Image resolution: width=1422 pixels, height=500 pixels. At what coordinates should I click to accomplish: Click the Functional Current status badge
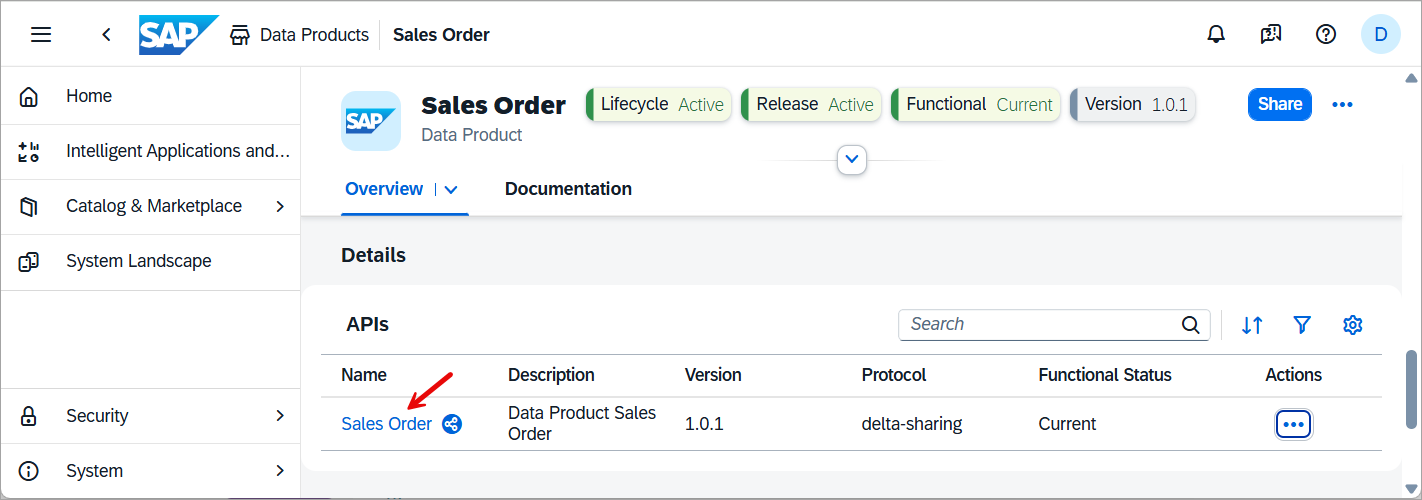(x=976, y=104)
